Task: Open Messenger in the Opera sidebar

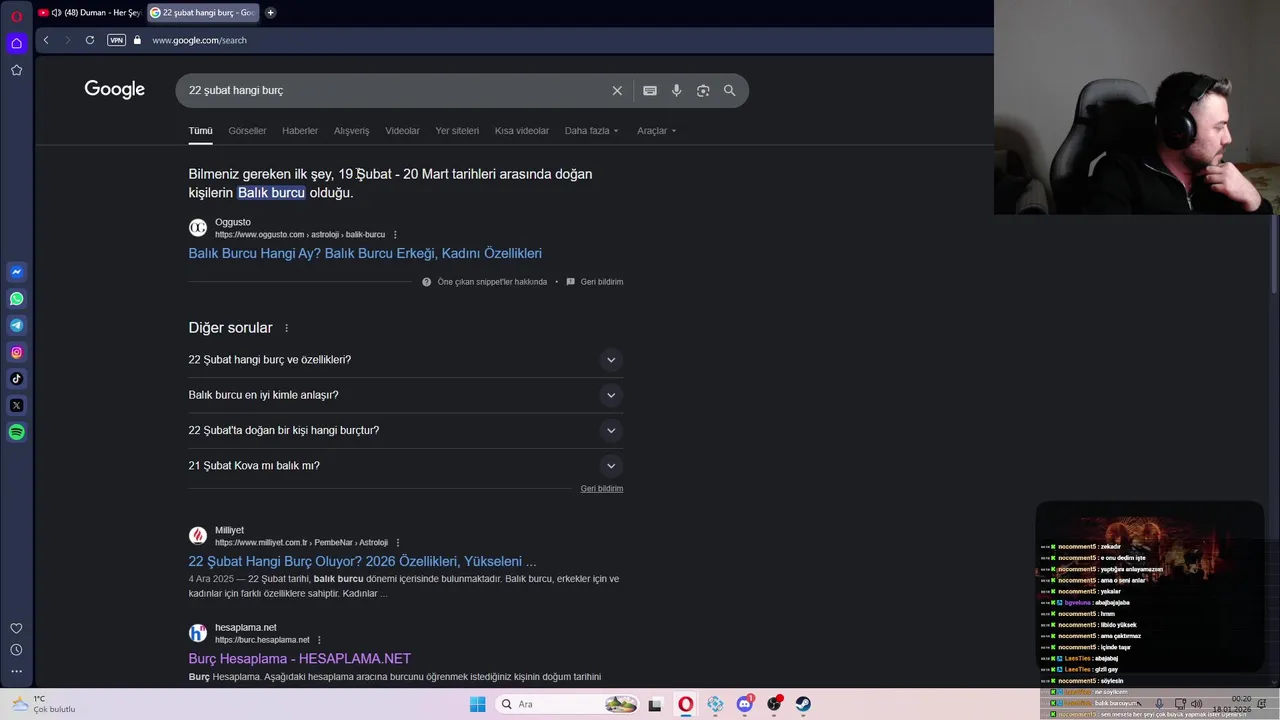Action: click(16, 272)
